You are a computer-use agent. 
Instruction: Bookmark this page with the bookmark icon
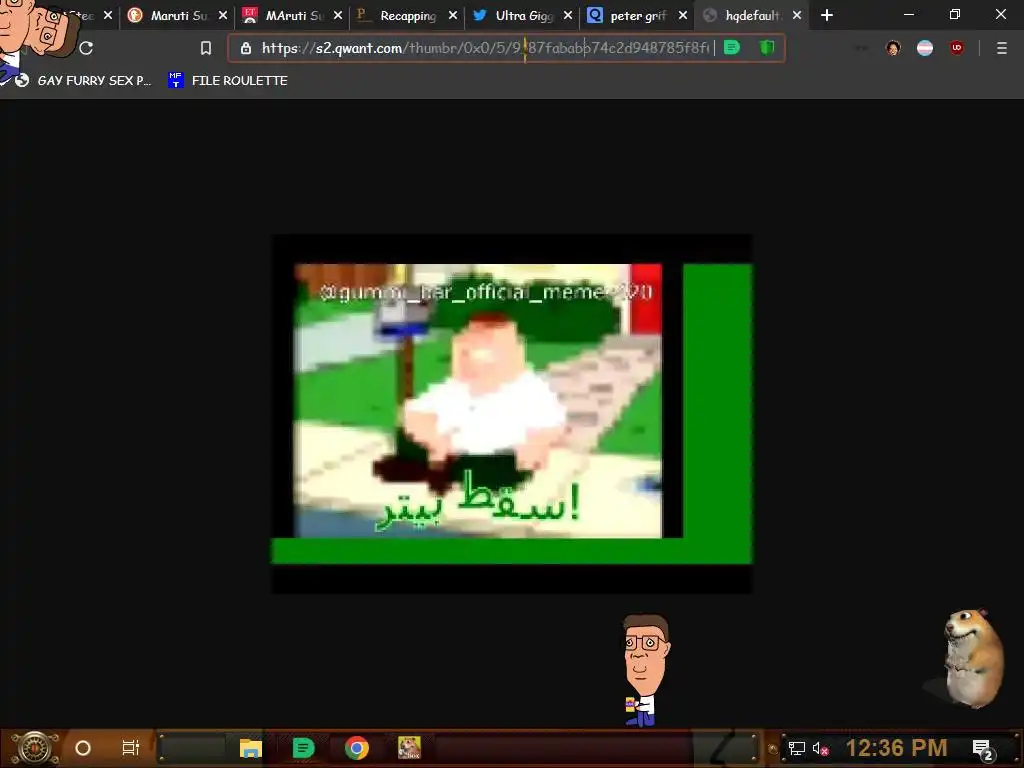tap(206, 48)
